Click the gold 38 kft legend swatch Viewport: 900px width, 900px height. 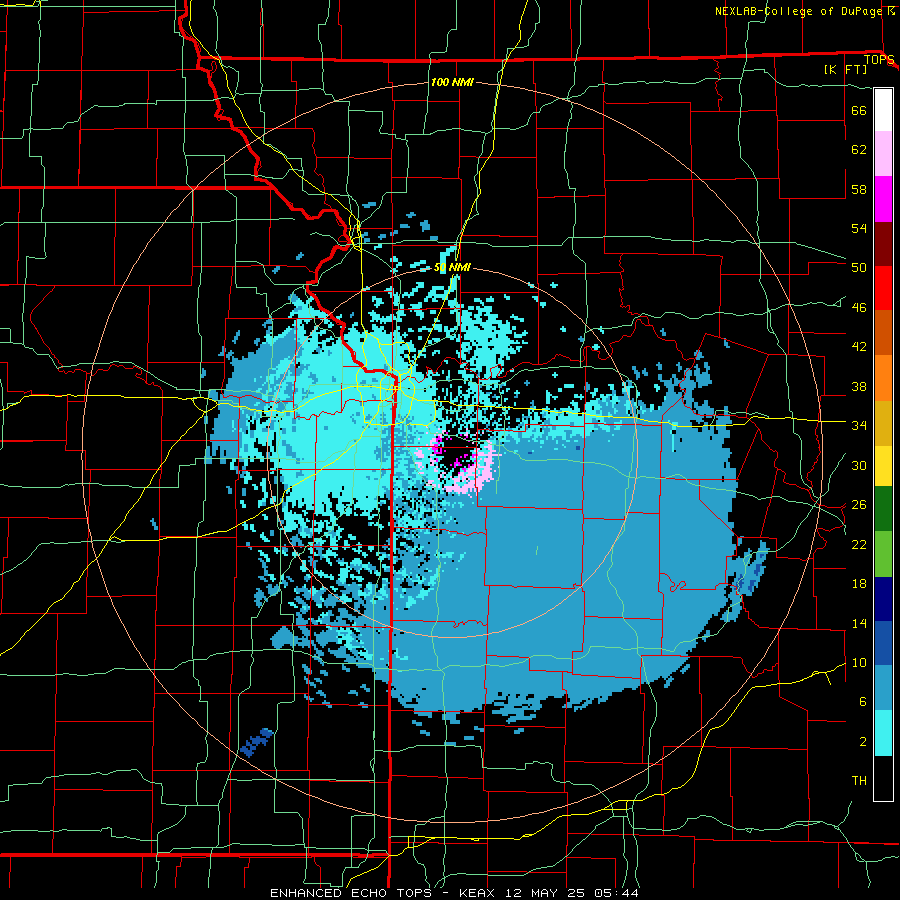883,423
